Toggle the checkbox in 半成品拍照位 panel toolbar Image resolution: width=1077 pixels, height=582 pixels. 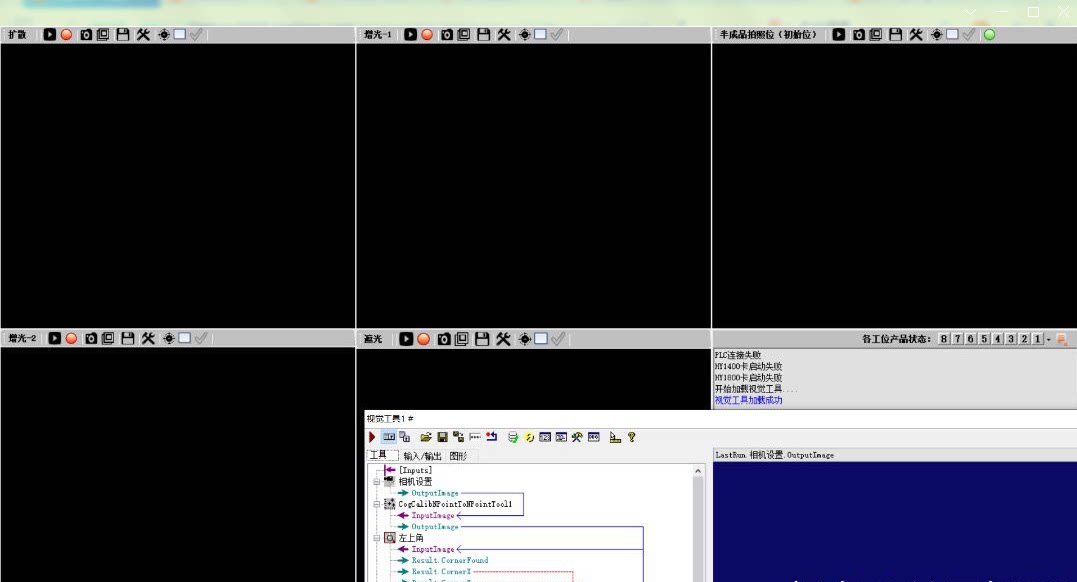[953, 34]
